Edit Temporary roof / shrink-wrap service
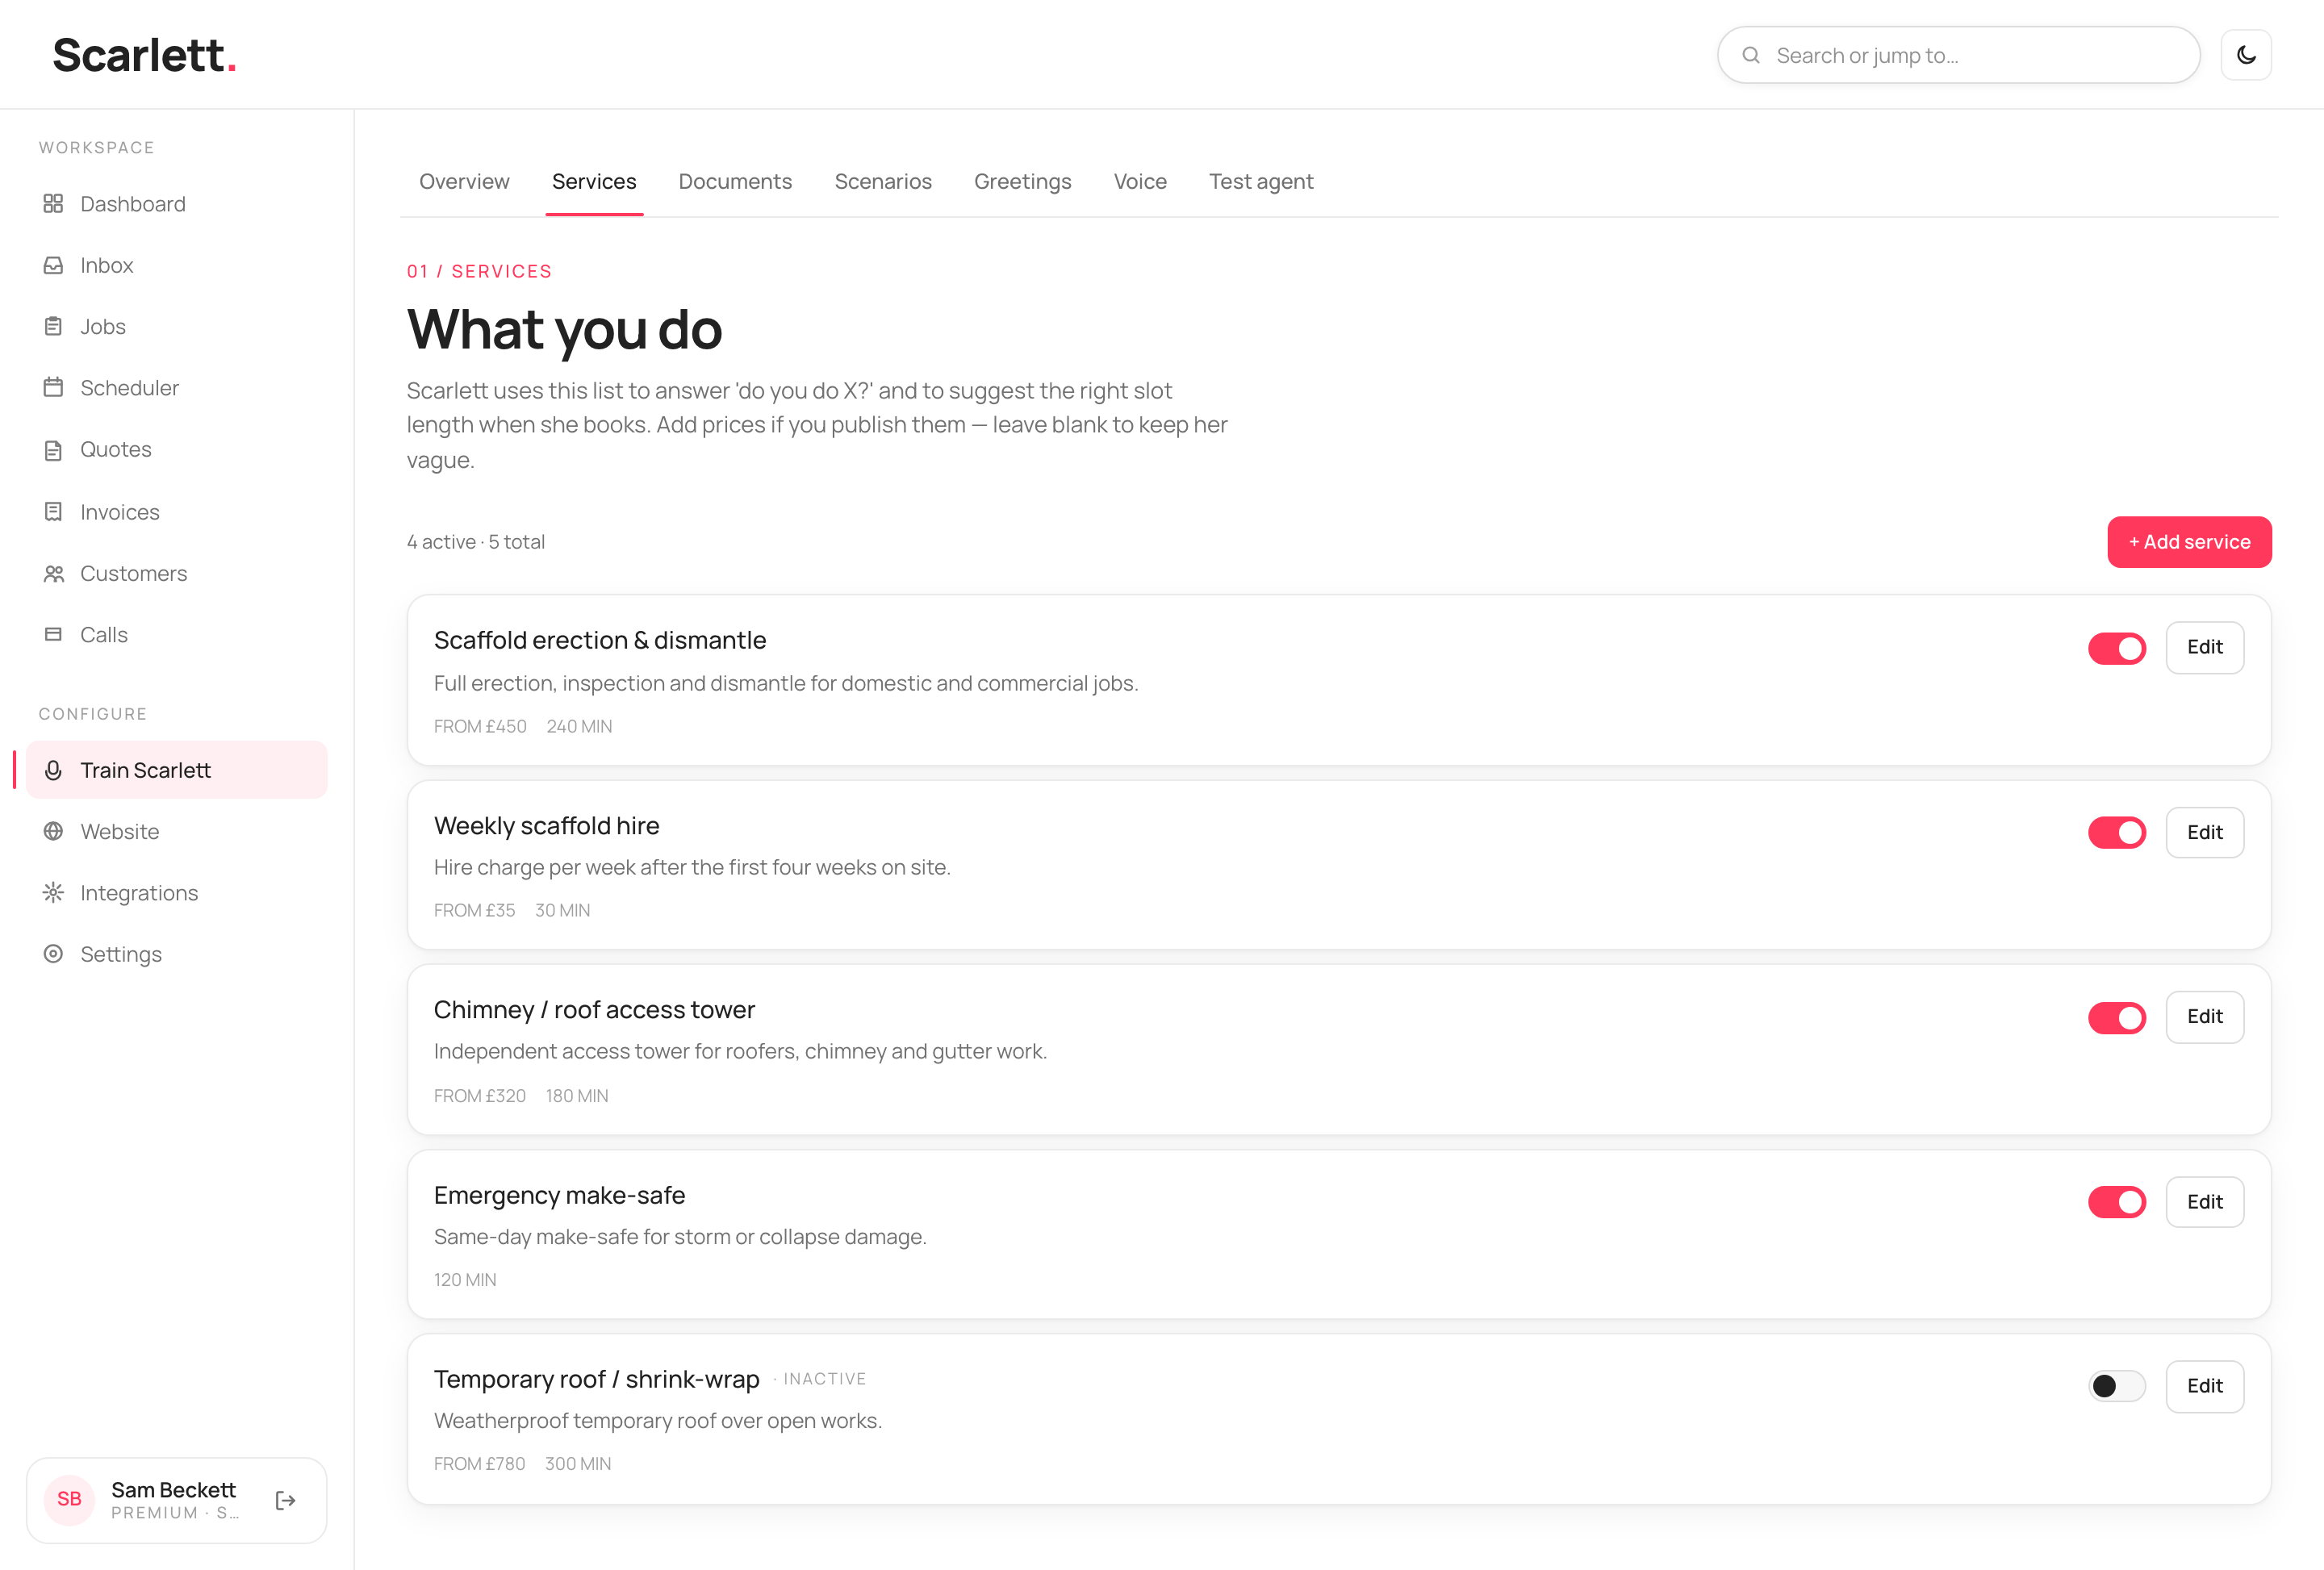The width and height of the screenshot is (2324, 1570). [x=2204, y=1386]
